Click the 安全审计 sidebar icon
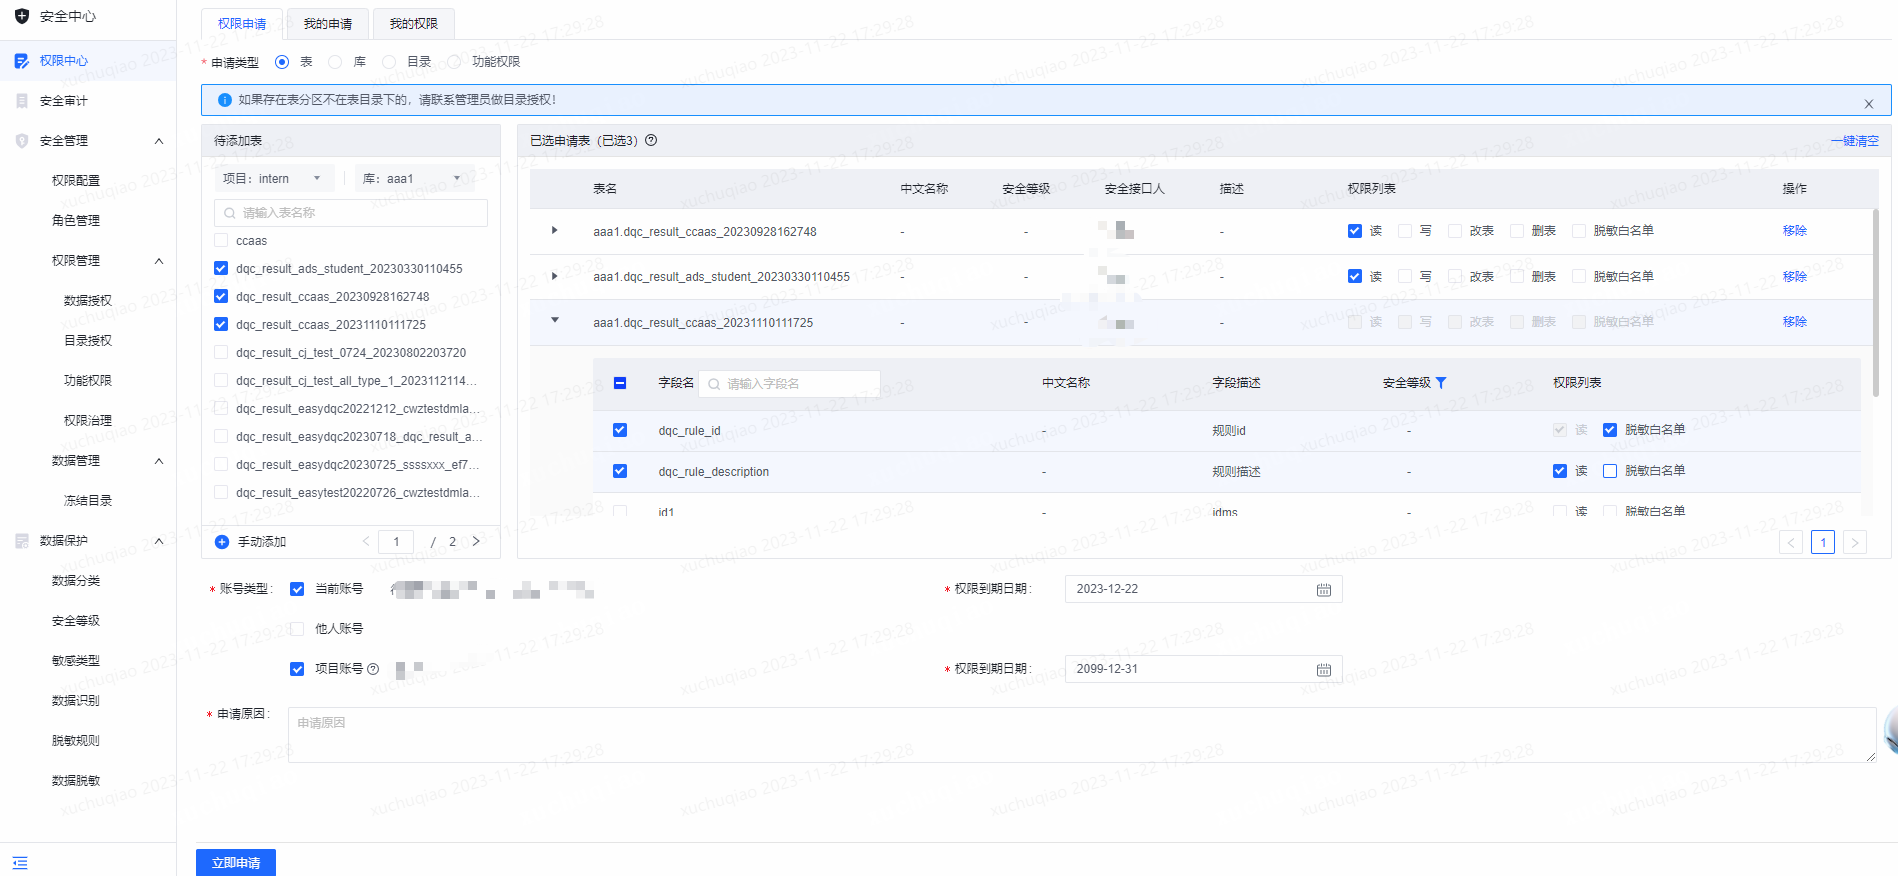 click(x=22, y=101)
